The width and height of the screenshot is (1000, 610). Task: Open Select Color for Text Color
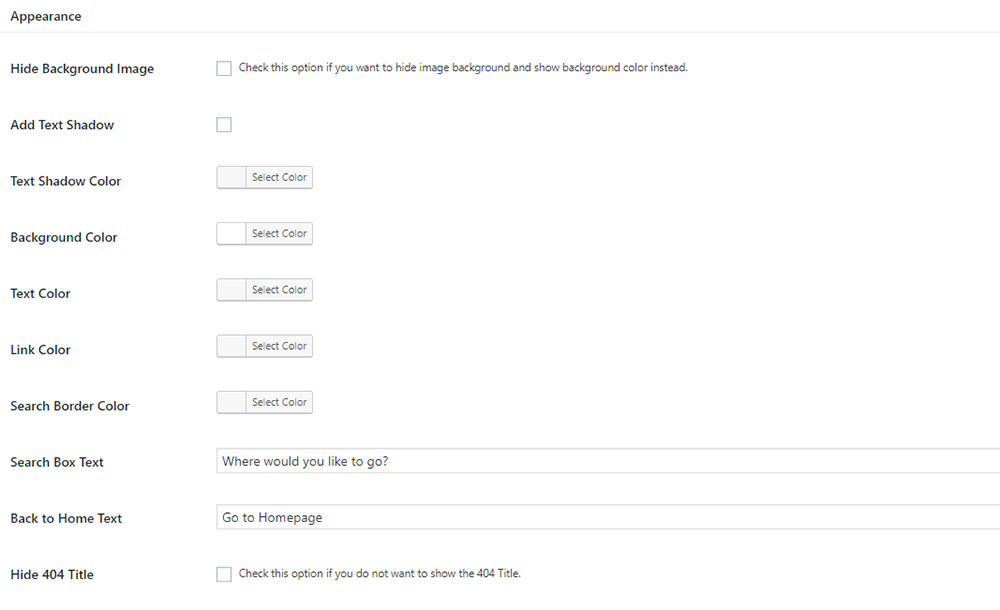(x=279, y=290)
